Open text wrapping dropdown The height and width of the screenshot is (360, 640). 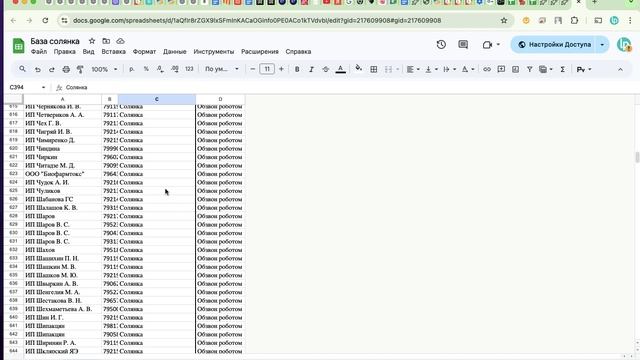(449, 69)
